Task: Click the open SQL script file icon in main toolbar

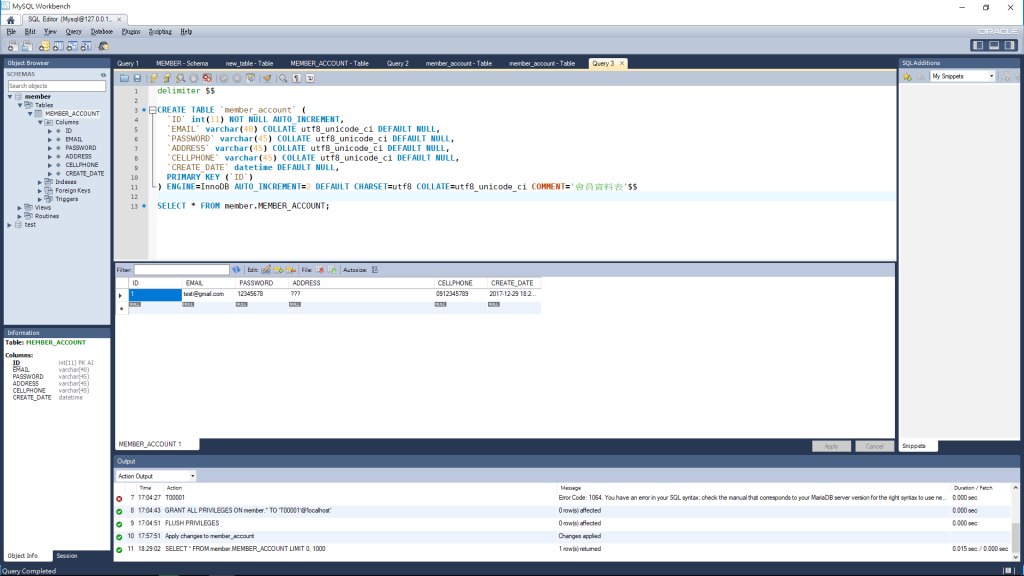Action: click(x=27, y=46)
